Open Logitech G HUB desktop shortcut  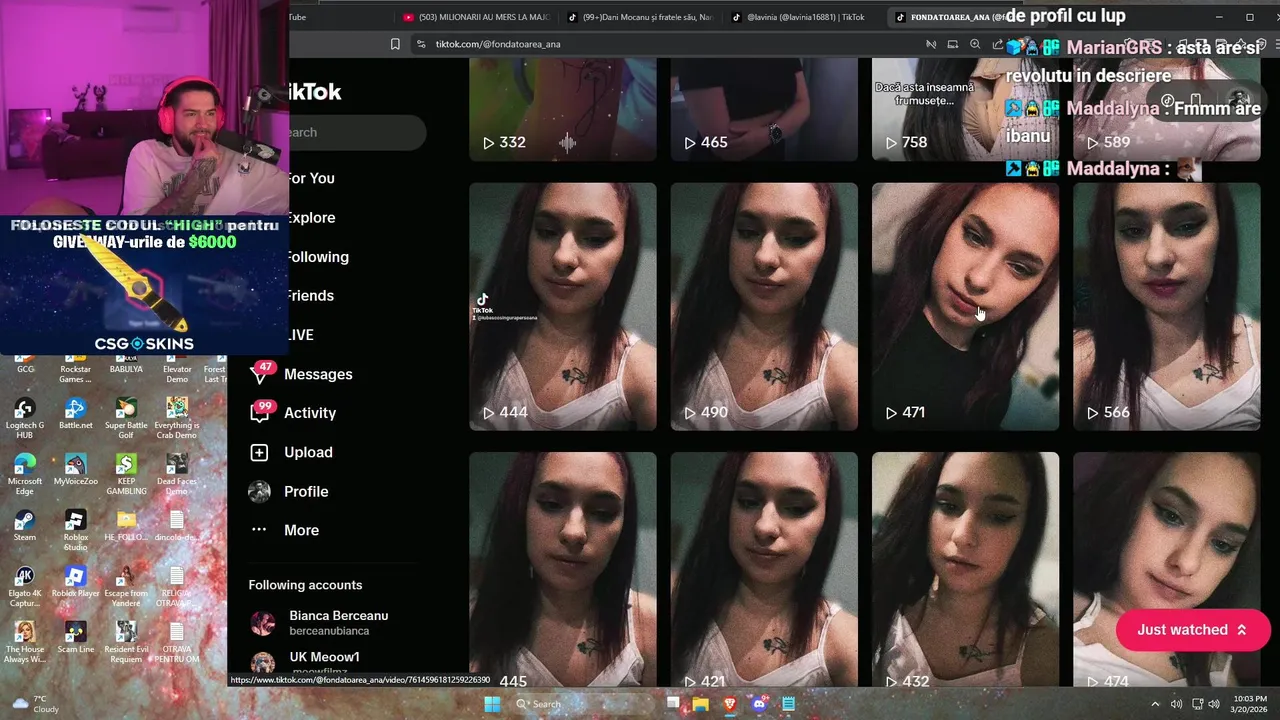click(x=24, y=418)
